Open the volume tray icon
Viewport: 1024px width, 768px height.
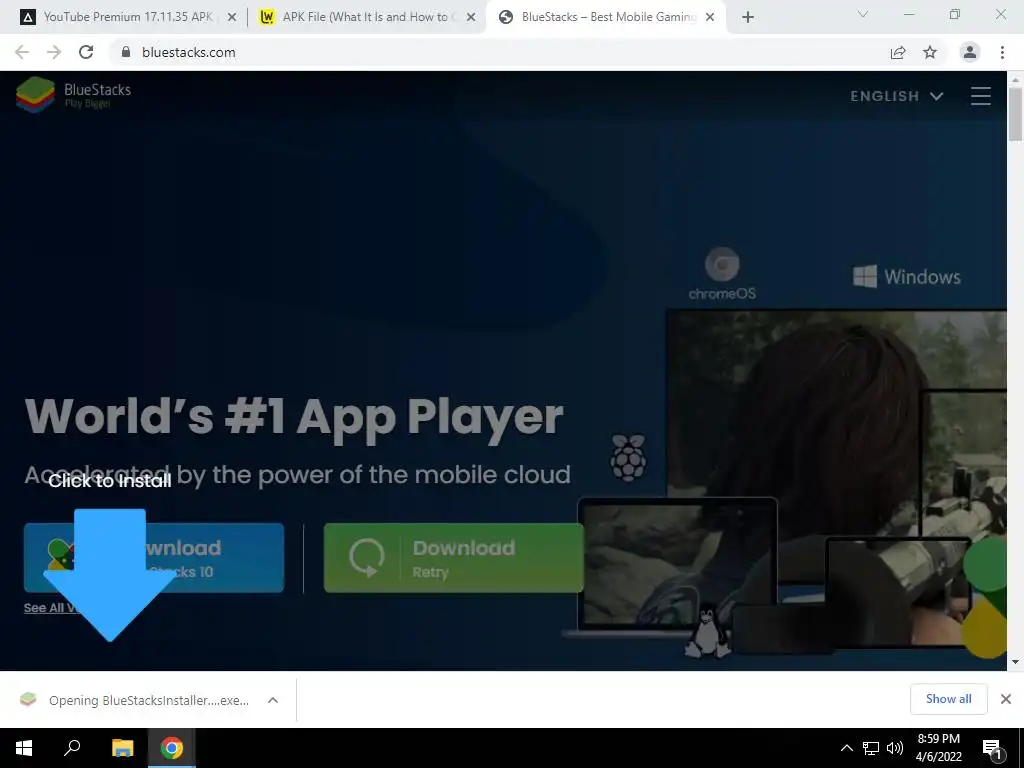(x=895, y=748)
